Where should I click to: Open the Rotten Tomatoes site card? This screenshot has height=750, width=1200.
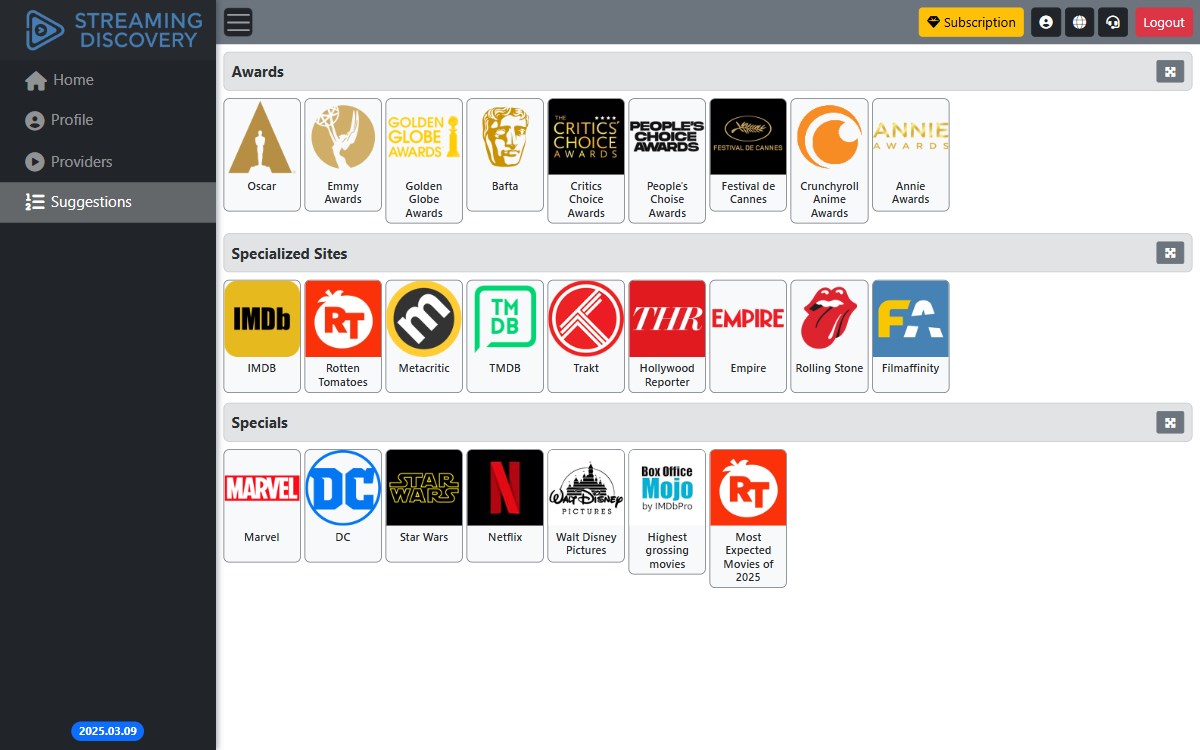[x=343, y=336]
